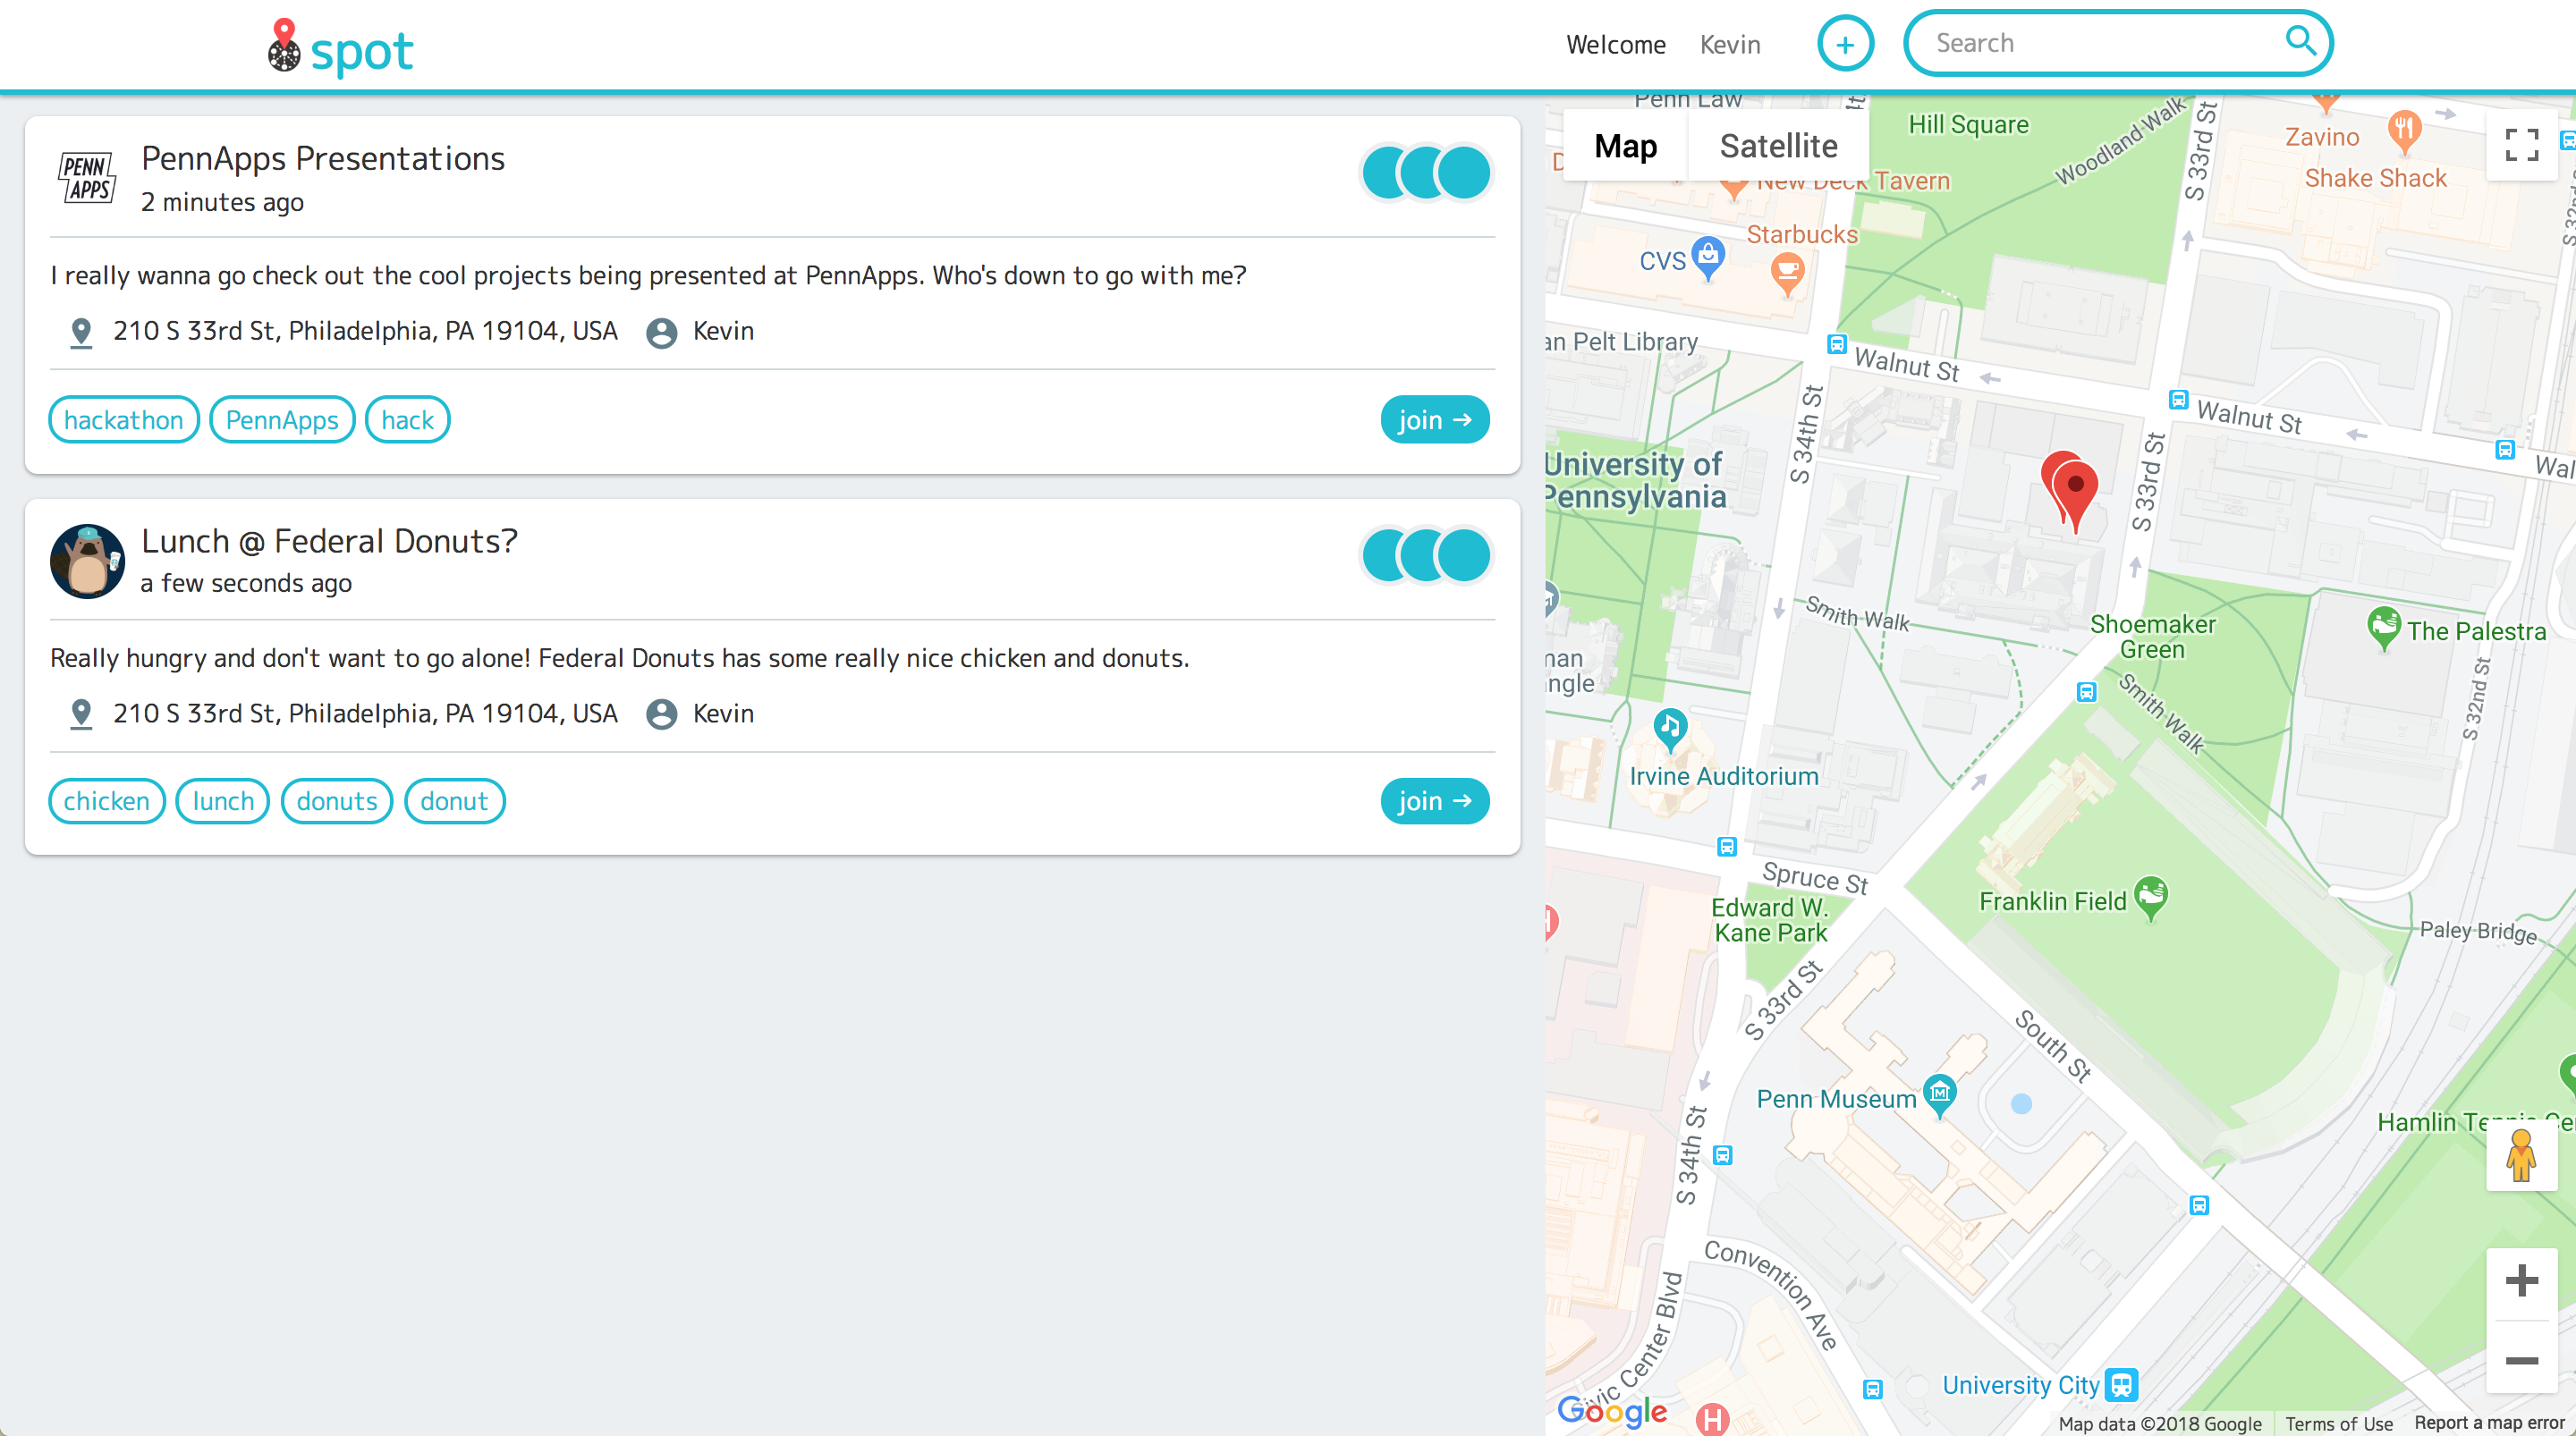Select the Map view tab
The height and width of the screenshot is (1436, 2576).
[1625, 146]
